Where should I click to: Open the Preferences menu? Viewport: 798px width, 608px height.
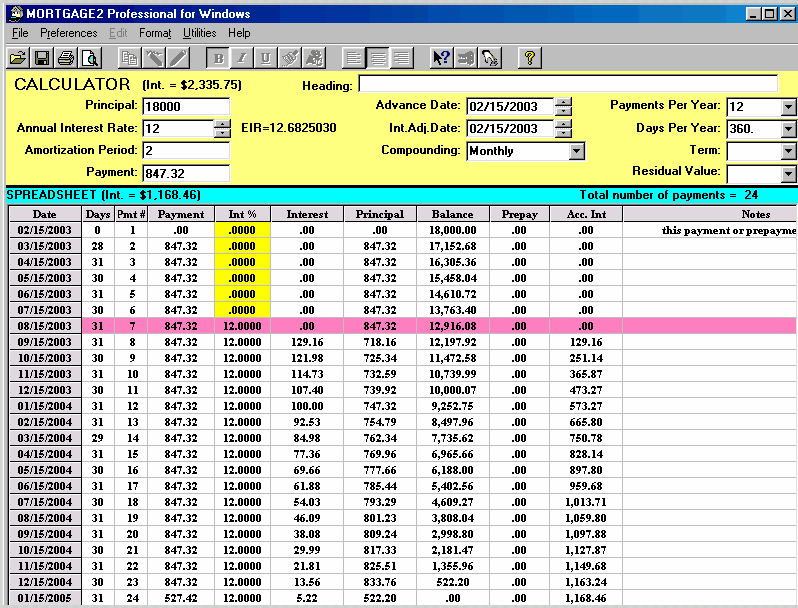coord(69,33)
